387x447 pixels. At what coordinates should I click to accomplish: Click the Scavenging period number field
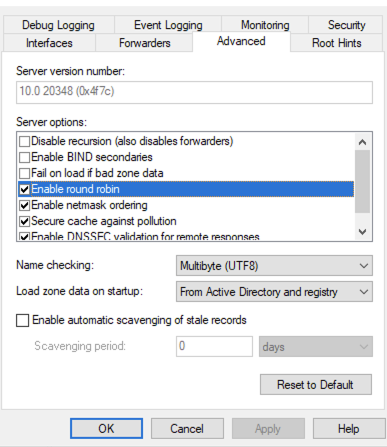pos(214,346)
